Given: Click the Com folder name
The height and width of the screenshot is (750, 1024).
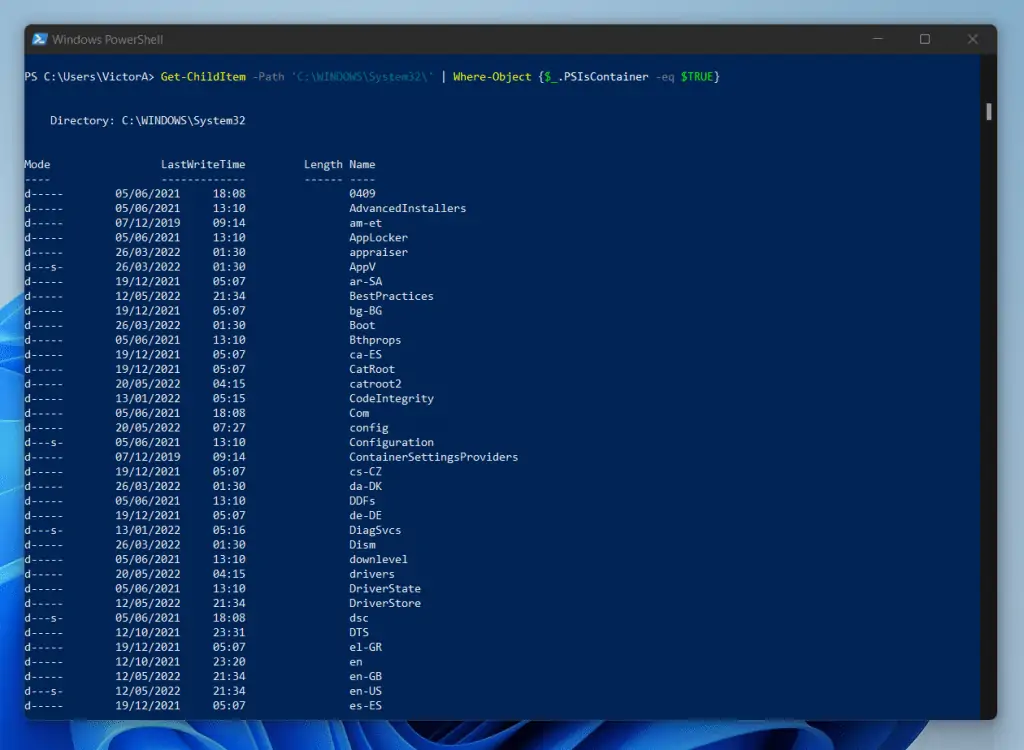Looking at the screenshot, I should click(x=359, y=413).
